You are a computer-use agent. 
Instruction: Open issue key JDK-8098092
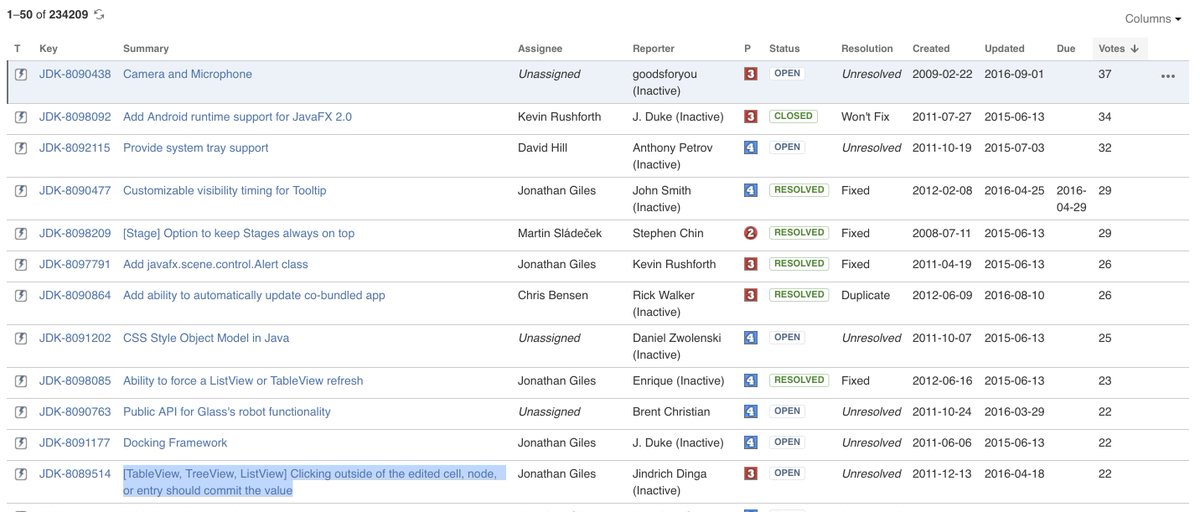[x=75, y=117]
